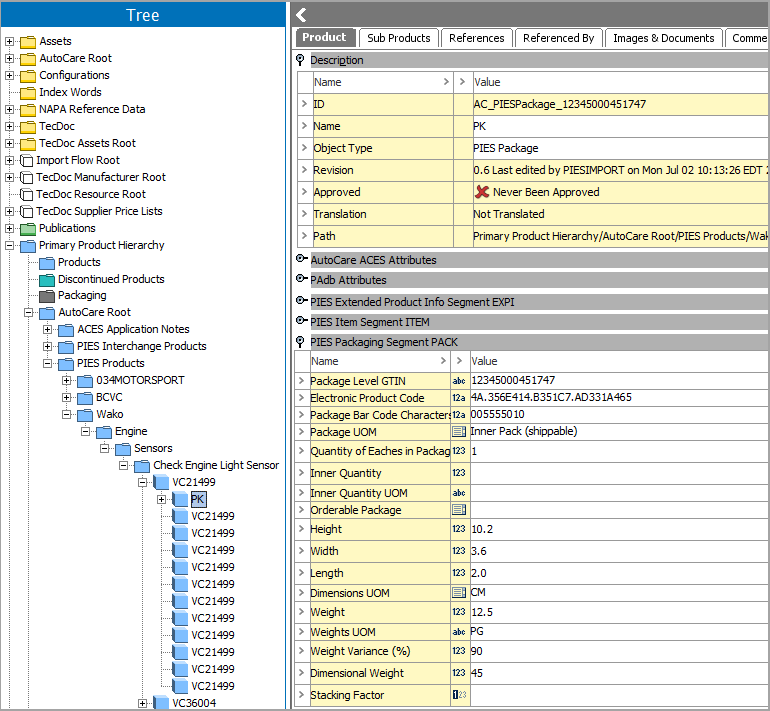This screenshot has height=711, width=770.
Task: Click the red X Never Been Approved icon
Action: point(482,192)
